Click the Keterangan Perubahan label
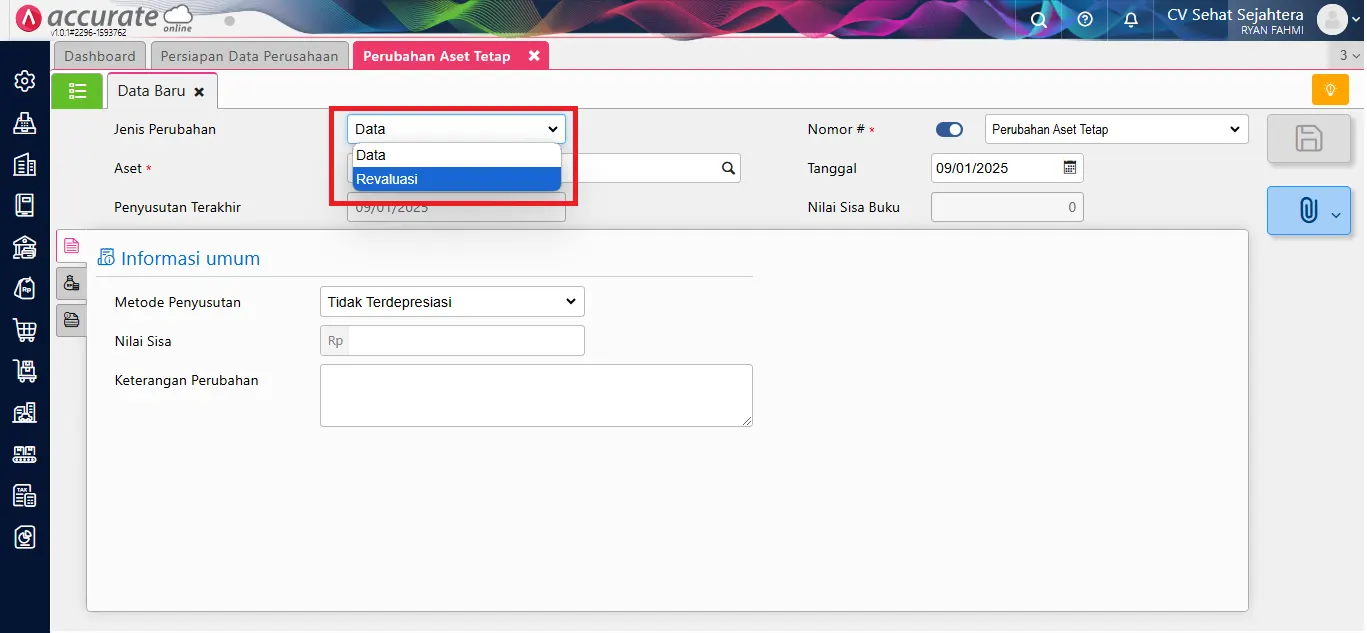The width and height of the screenshot is (1367, 633). pos(187,380)
